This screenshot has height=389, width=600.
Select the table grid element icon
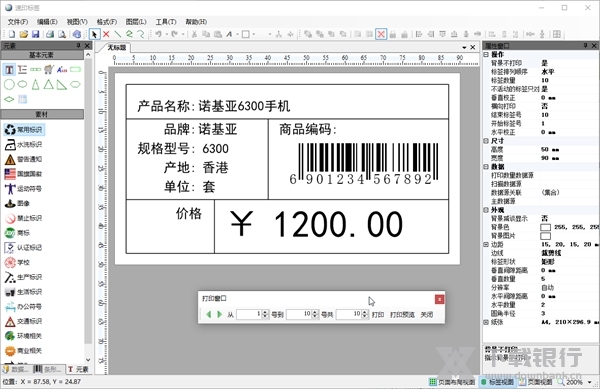23,99
